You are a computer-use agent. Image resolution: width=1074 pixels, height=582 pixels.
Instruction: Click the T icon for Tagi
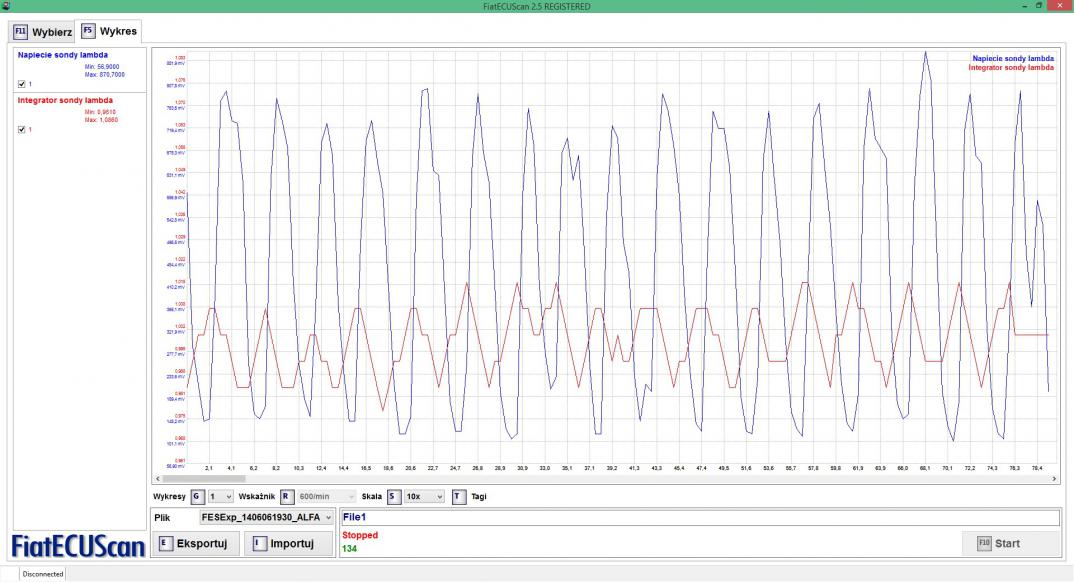458,496
